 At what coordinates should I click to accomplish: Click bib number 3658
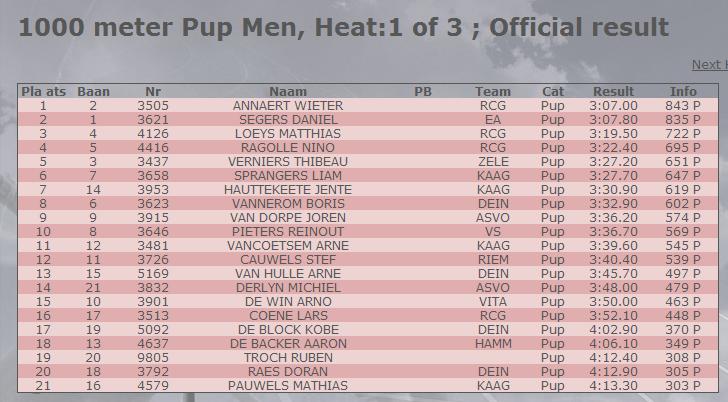click(x=153, y=175)
